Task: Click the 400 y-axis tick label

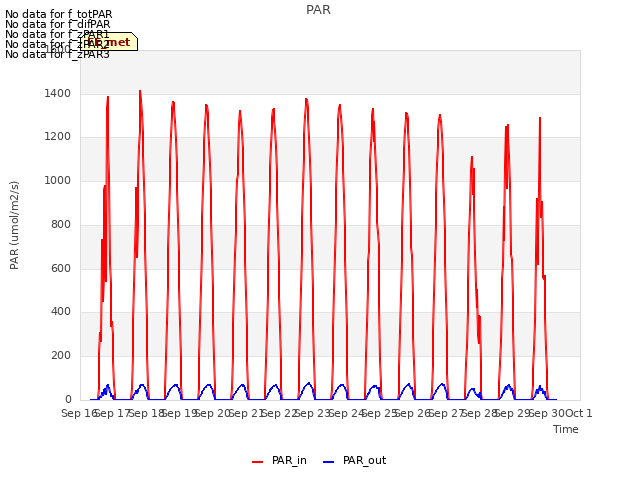Action: (61, 311)
